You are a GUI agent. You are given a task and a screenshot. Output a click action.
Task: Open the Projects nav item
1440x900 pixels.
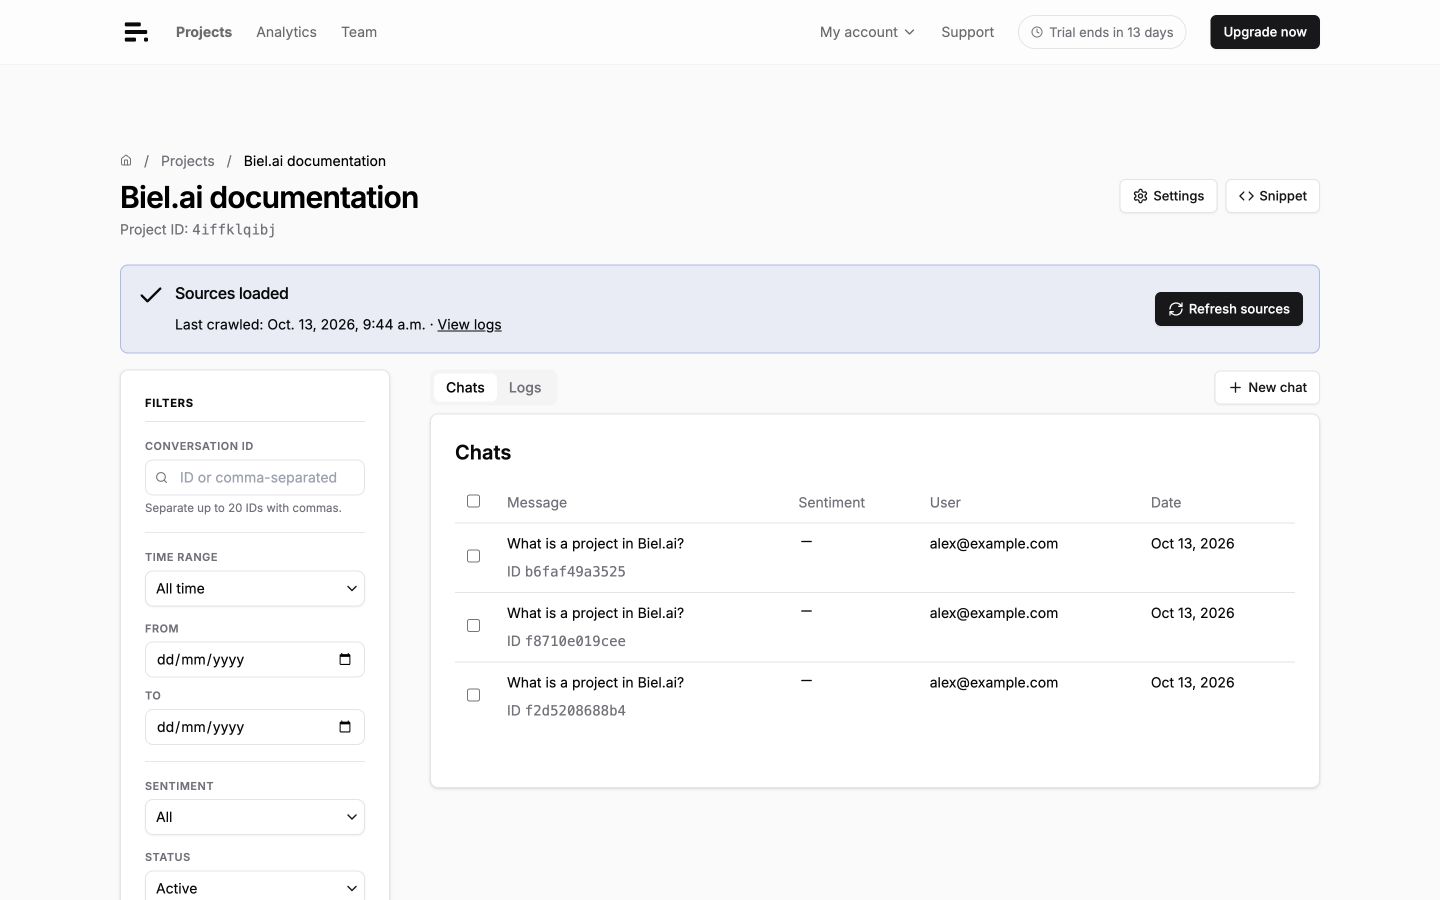pyautogui.click(x=204, y=32)
